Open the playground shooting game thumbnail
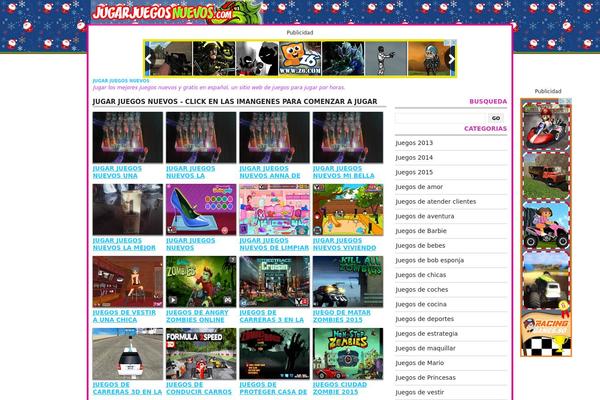 pyautogui.click(x=348, y=210)
